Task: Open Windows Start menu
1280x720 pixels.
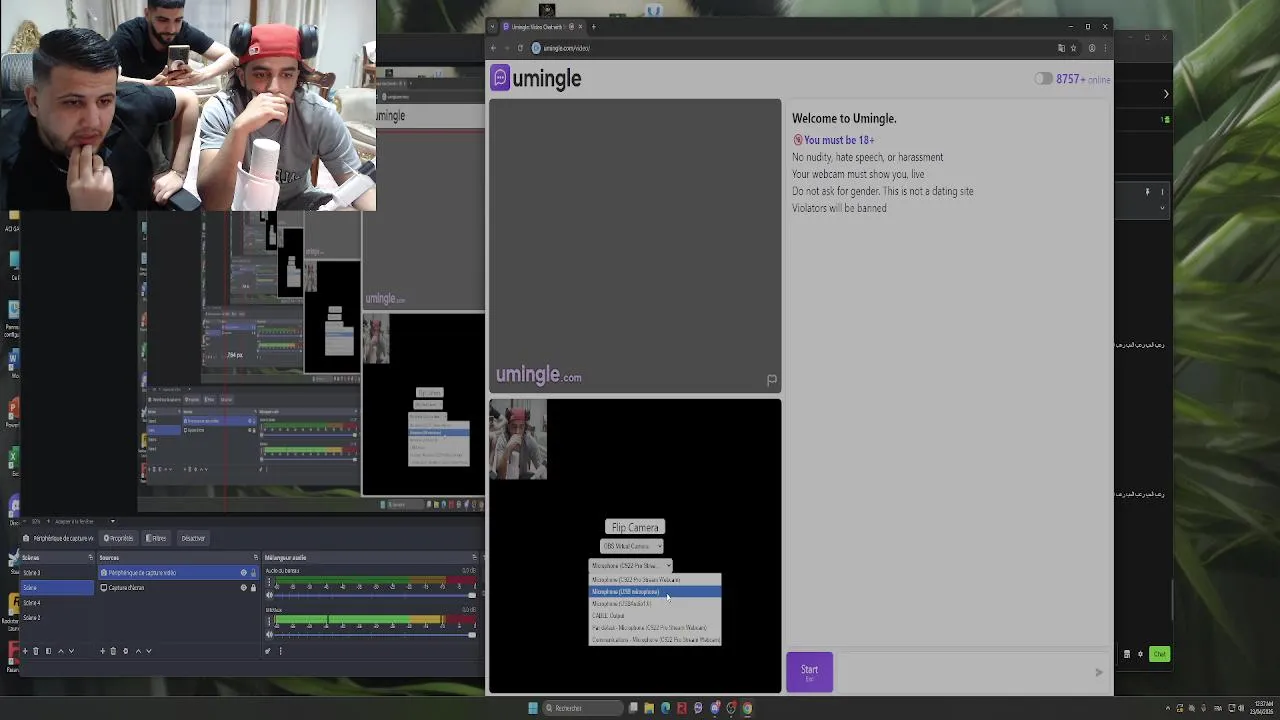Action: (533, 708)
